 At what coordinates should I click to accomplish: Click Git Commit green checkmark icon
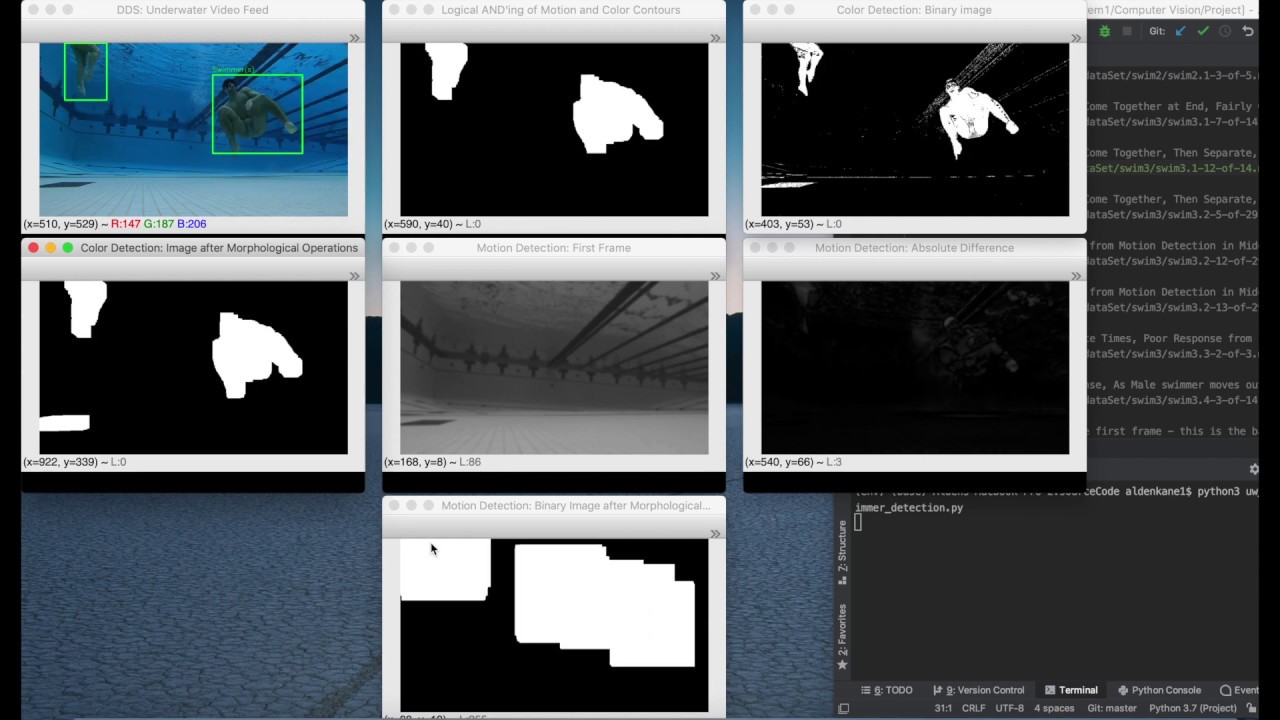point(1203,31)
